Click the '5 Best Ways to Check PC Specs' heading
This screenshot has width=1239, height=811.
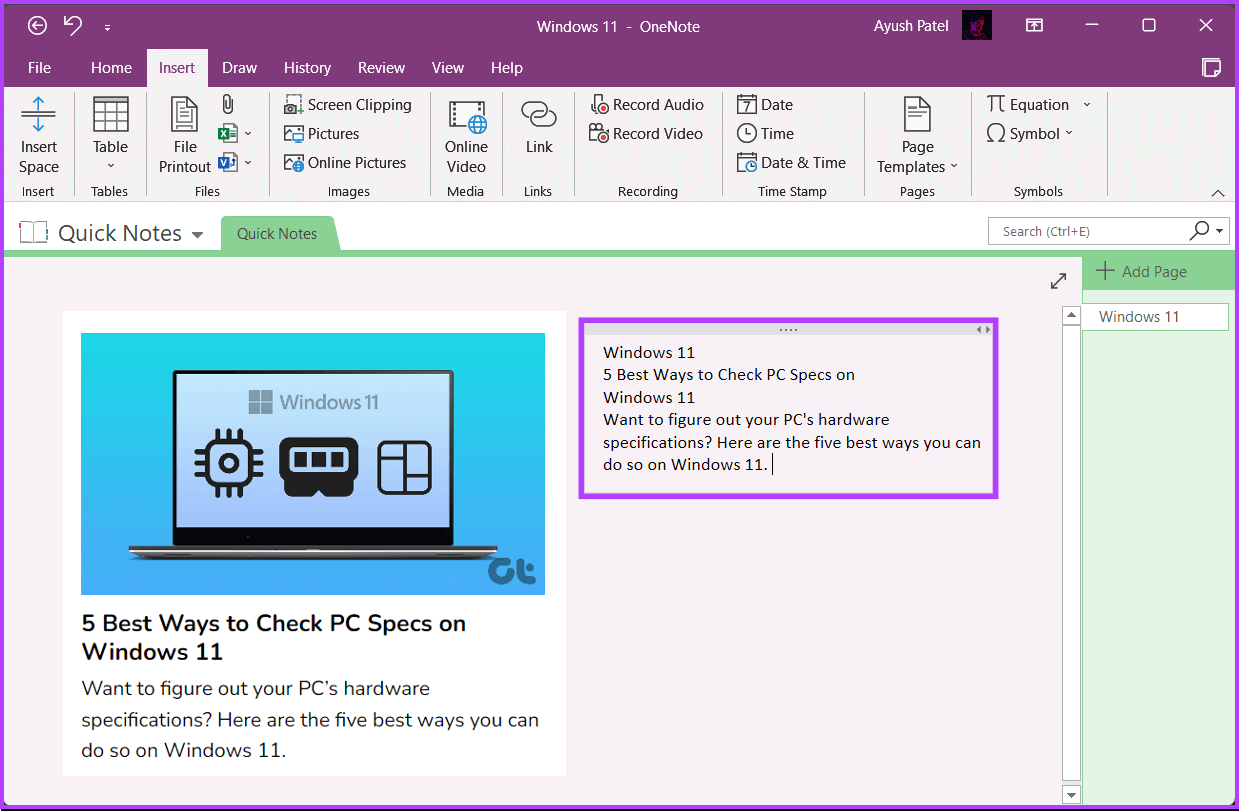(x=274, y=637)
